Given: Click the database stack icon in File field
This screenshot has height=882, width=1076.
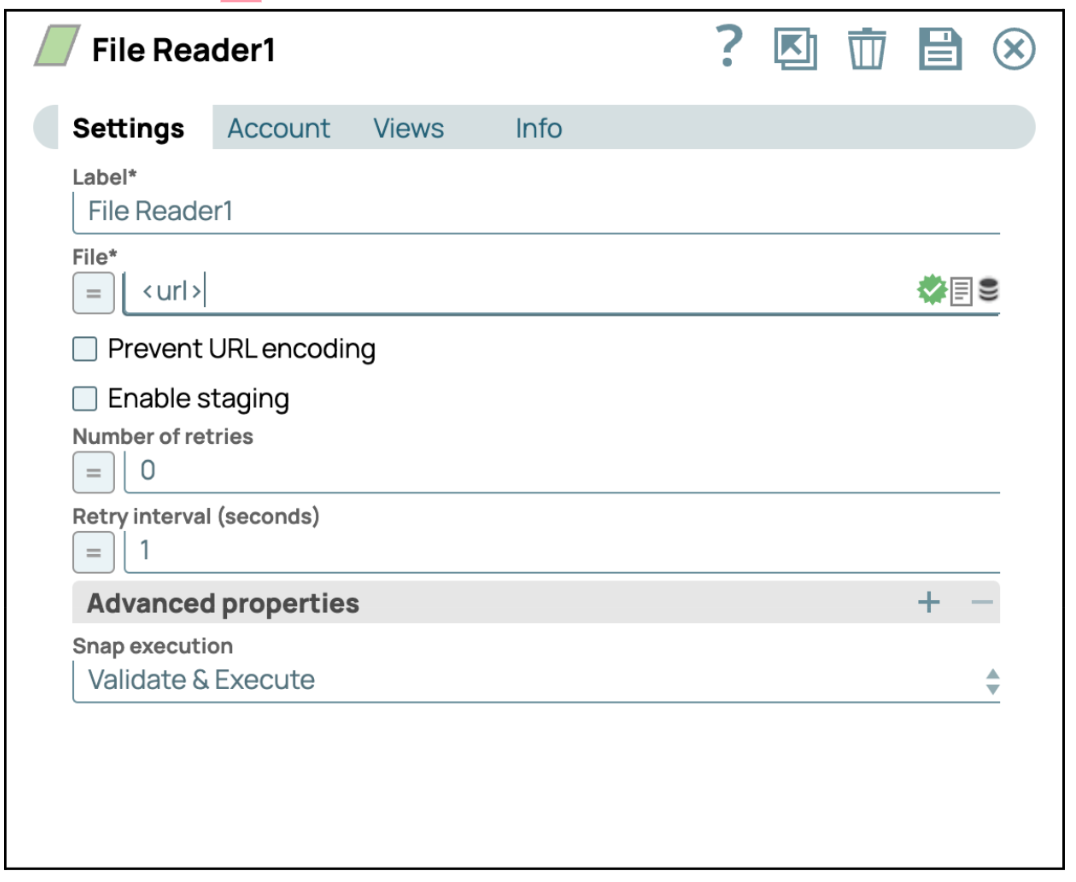Looking at the screenshot, I should (x=989, y=291).
